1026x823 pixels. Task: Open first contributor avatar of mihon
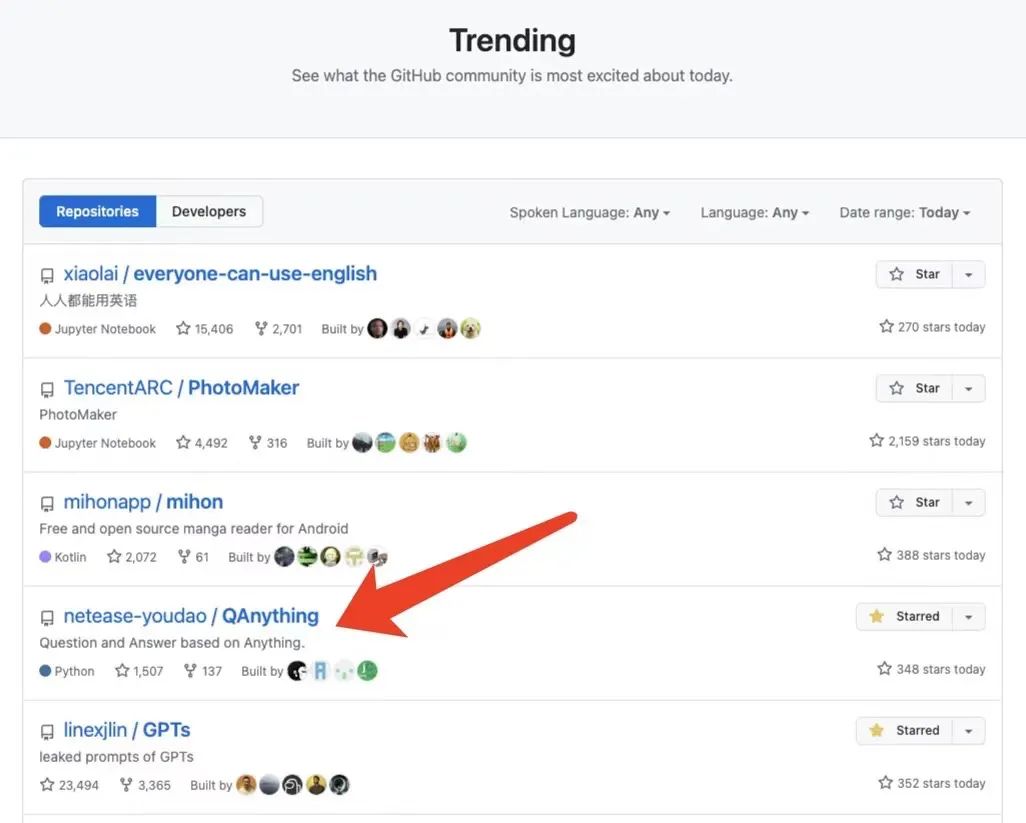(x=284, y=557)
